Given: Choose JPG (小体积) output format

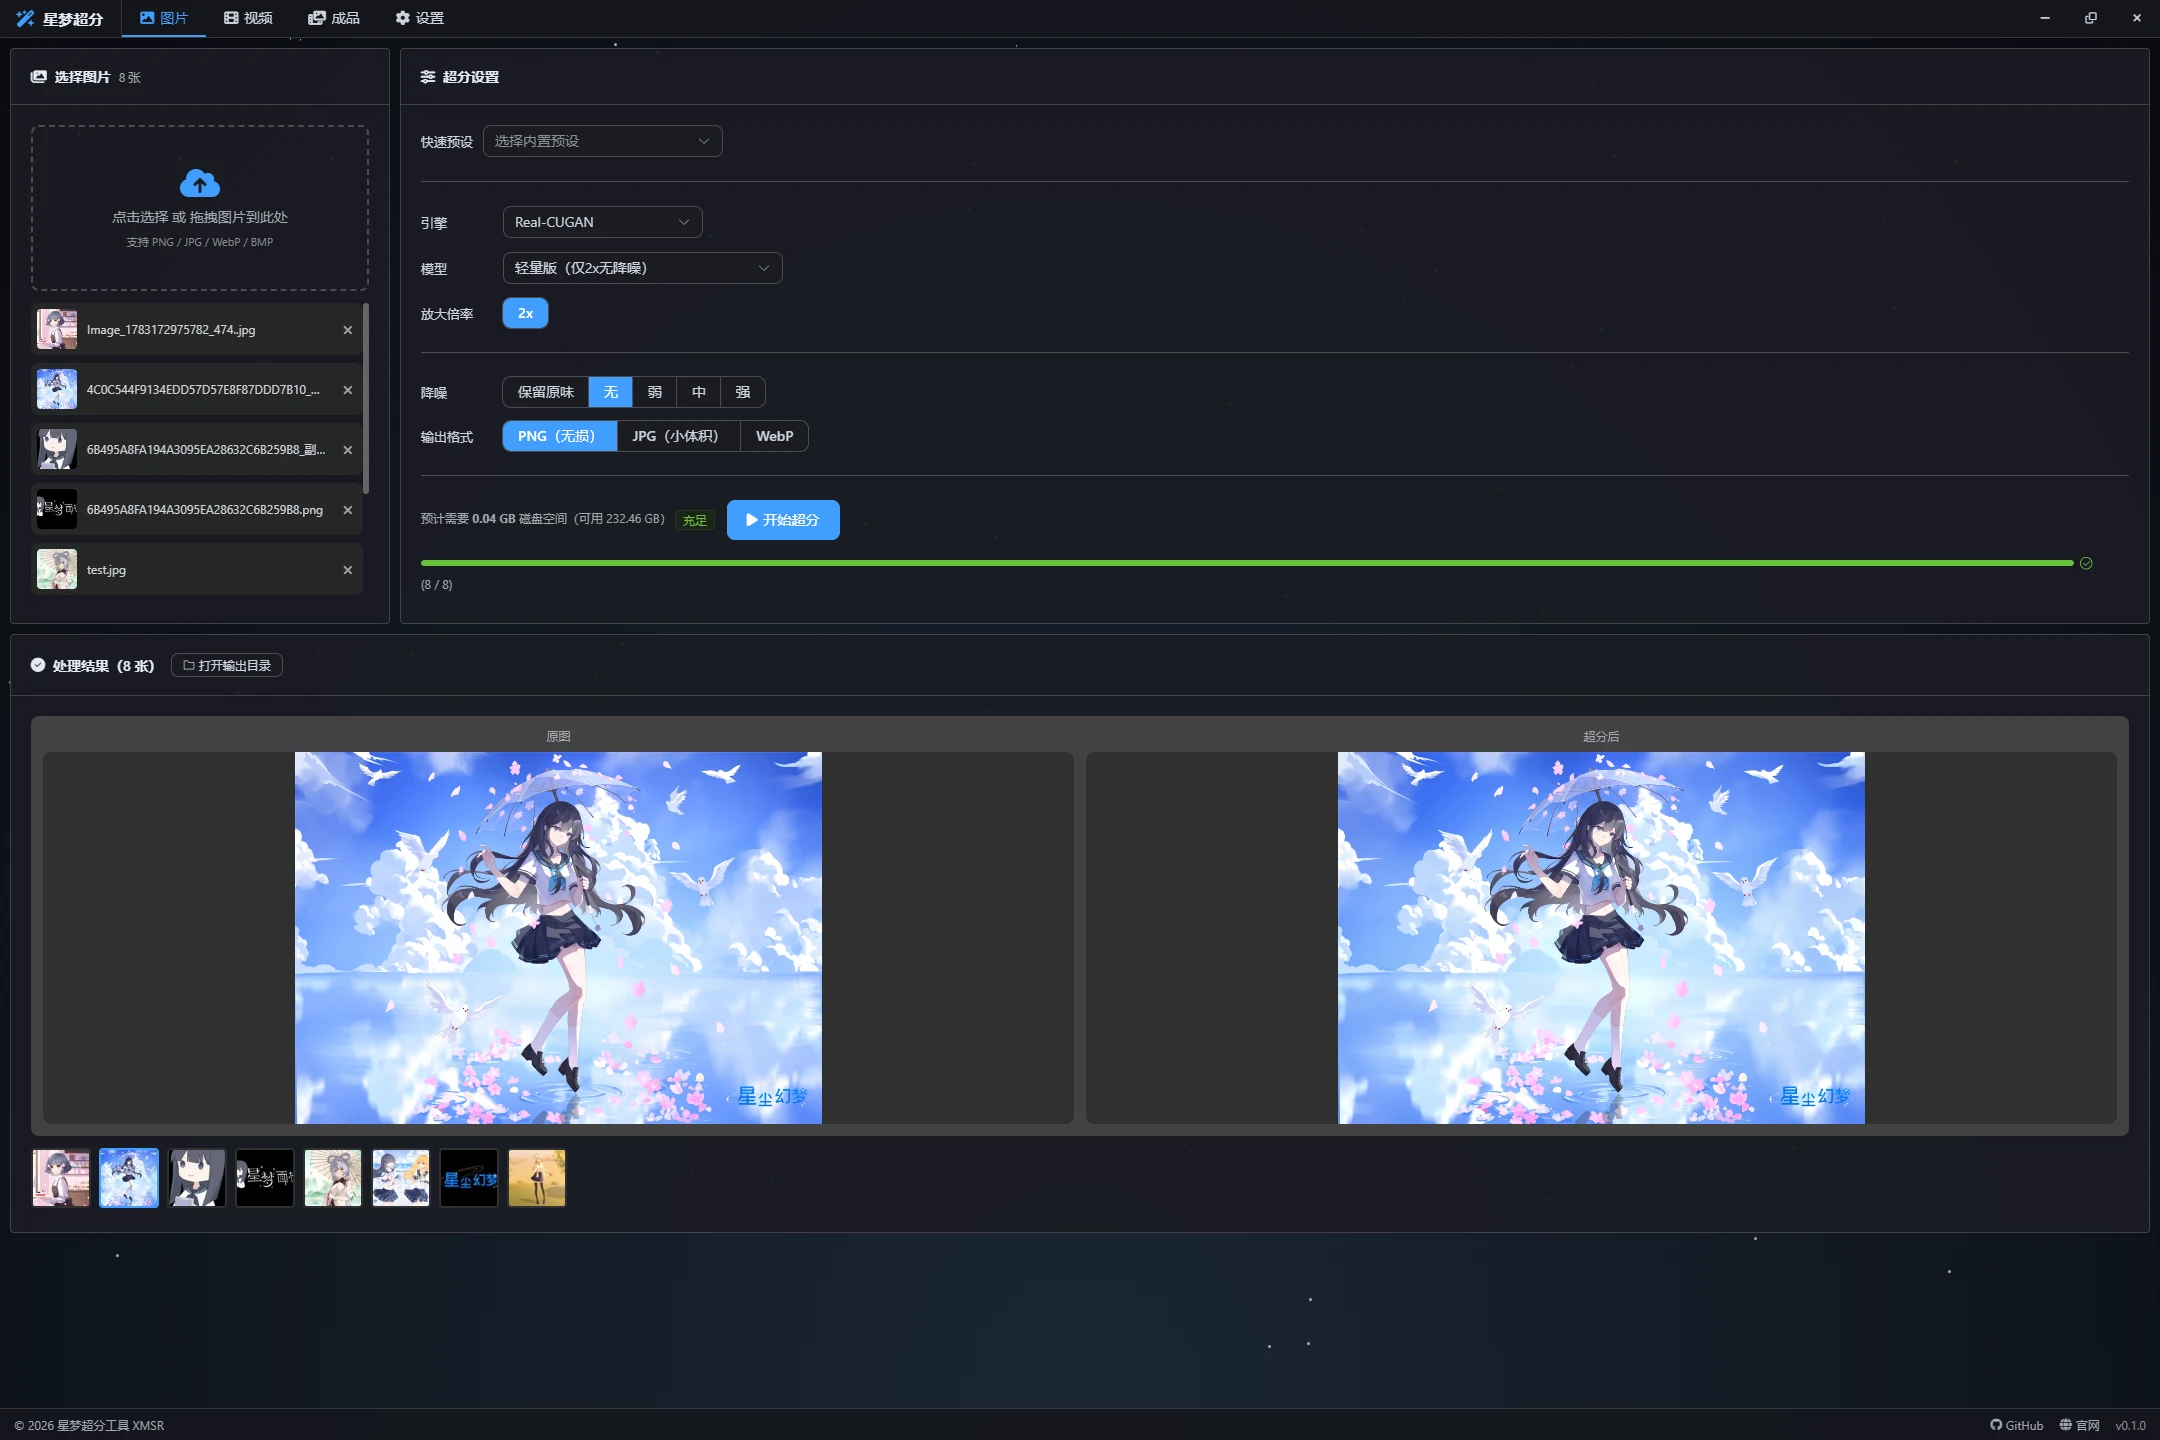Looking at the screenshot, I should 678,436.
